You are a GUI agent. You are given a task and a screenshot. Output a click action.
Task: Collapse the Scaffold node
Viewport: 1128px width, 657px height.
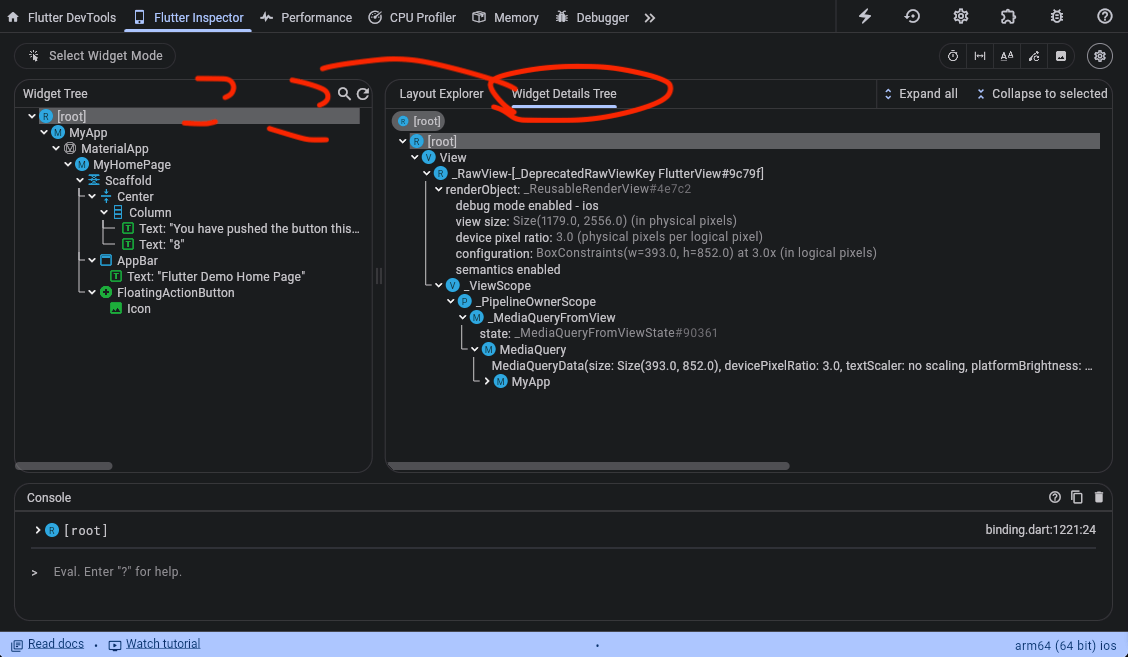pyautogui.click(x=80, y=181)
